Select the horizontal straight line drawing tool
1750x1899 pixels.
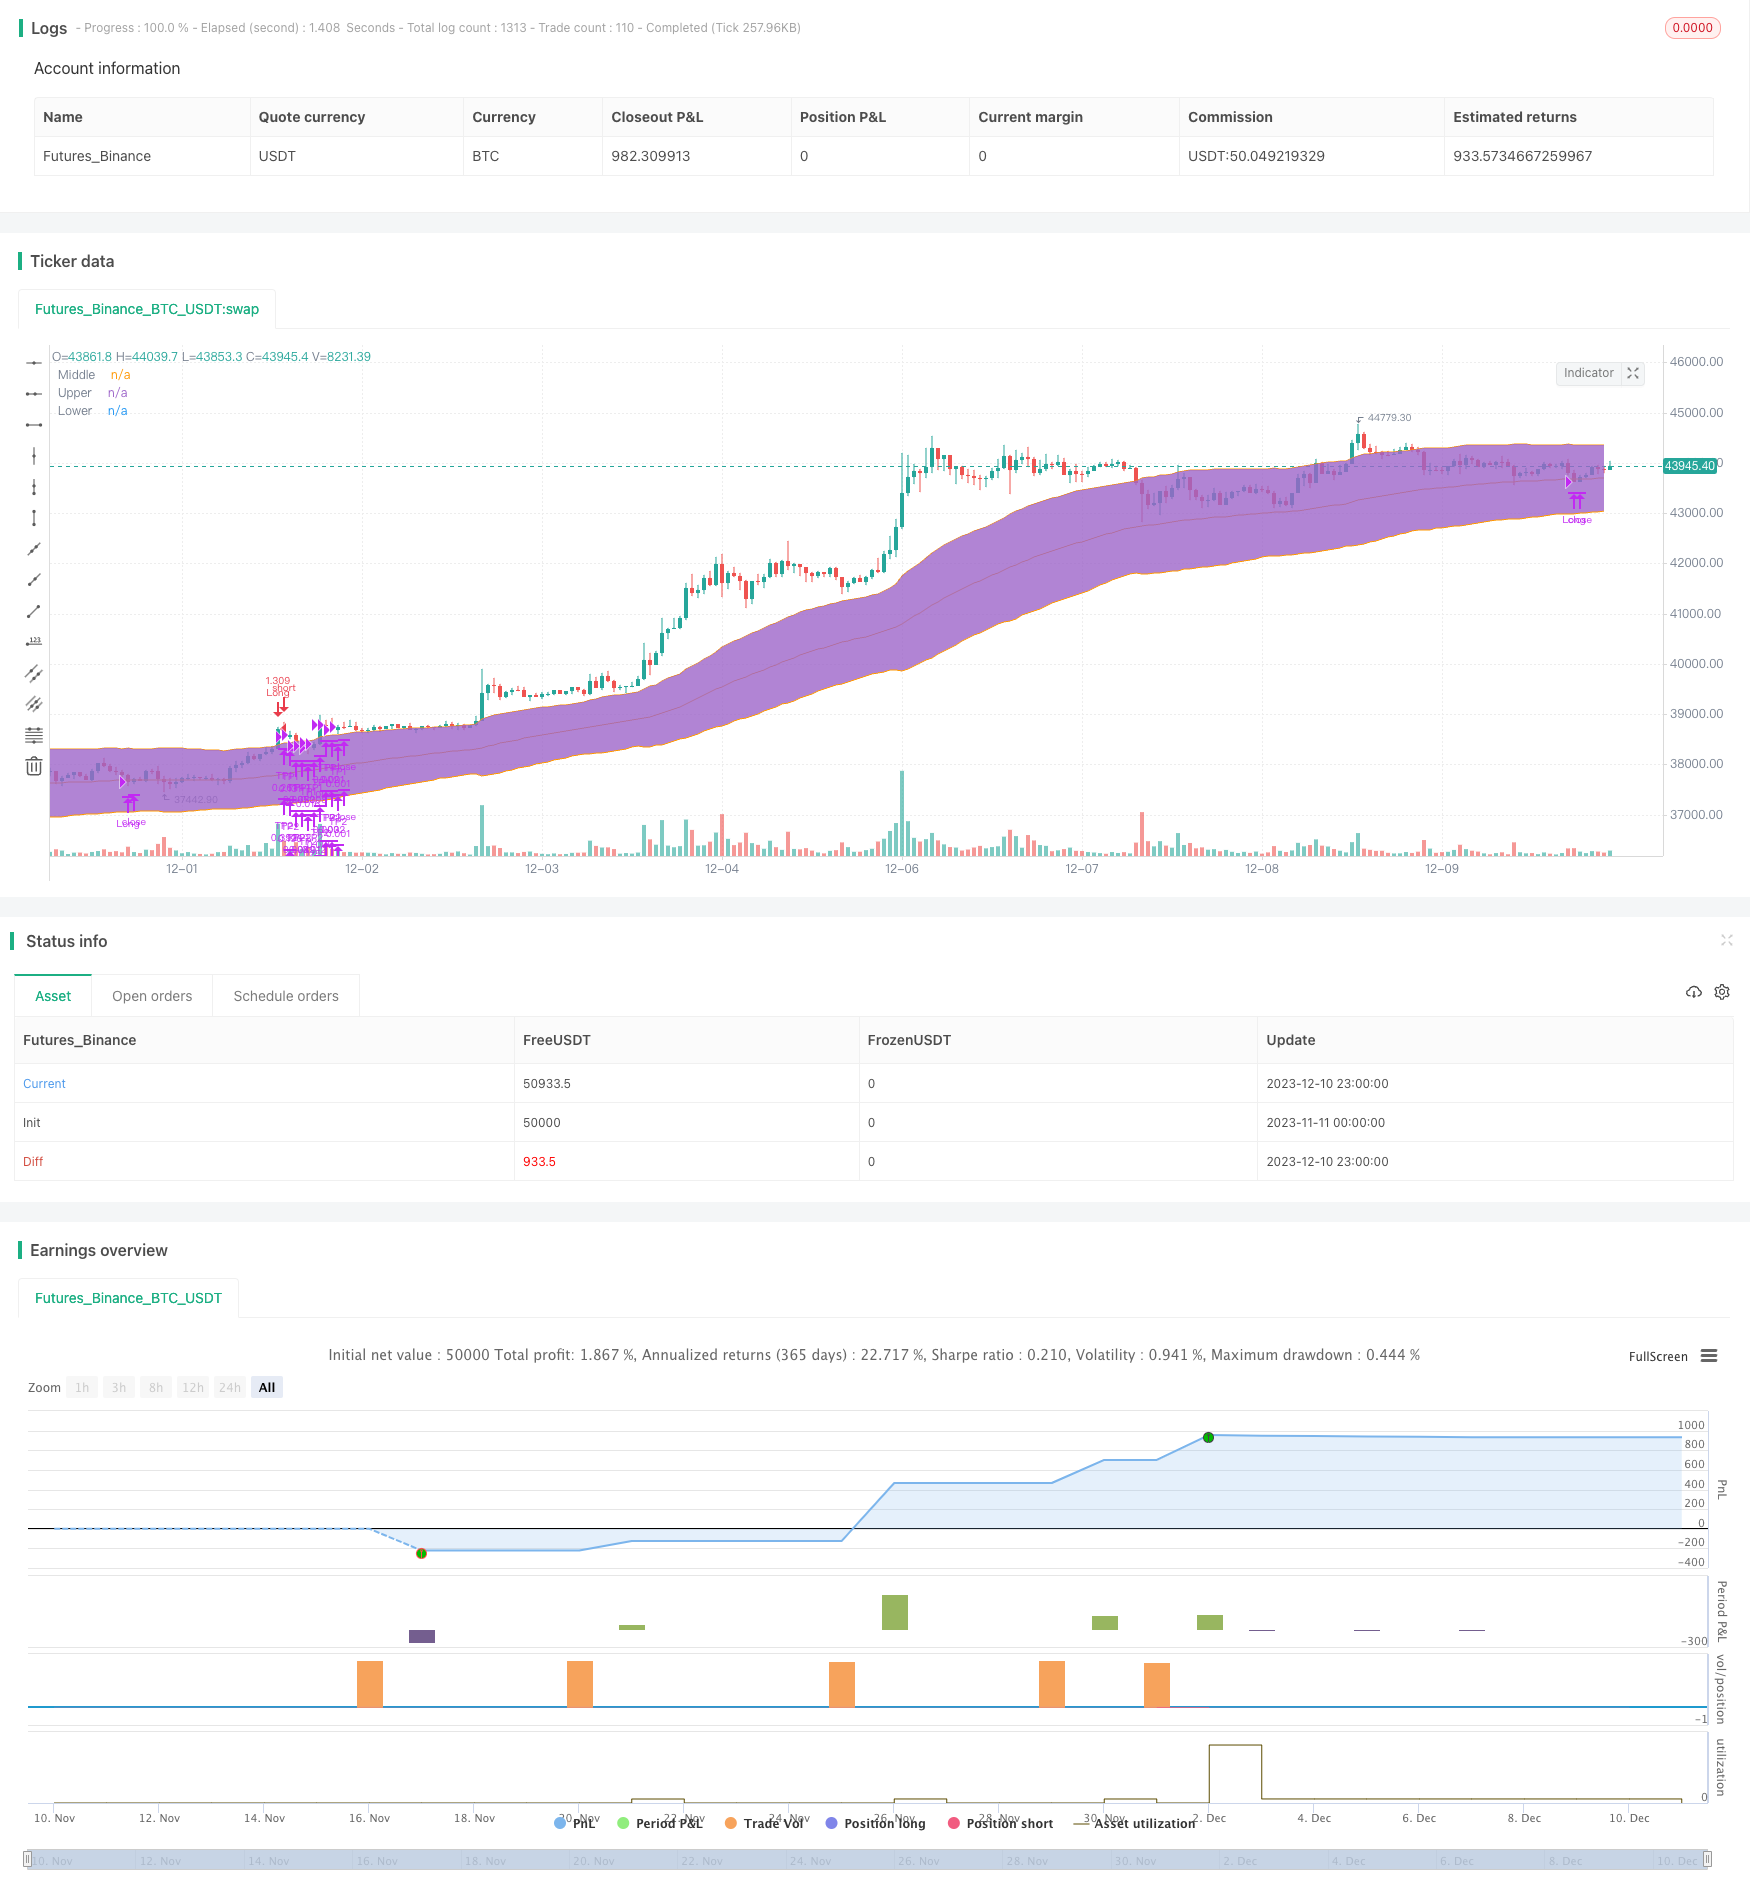pyautogui.click(x=34, y=363)
